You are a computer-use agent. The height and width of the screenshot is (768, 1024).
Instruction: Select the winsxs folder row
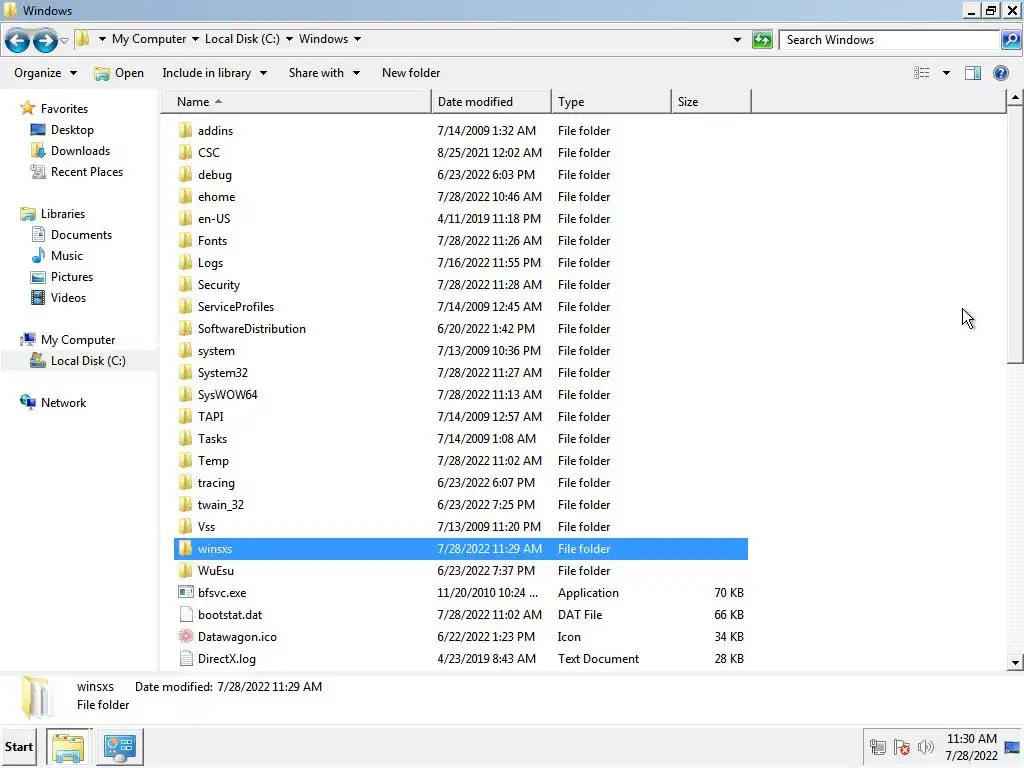[x=461, y=549]
